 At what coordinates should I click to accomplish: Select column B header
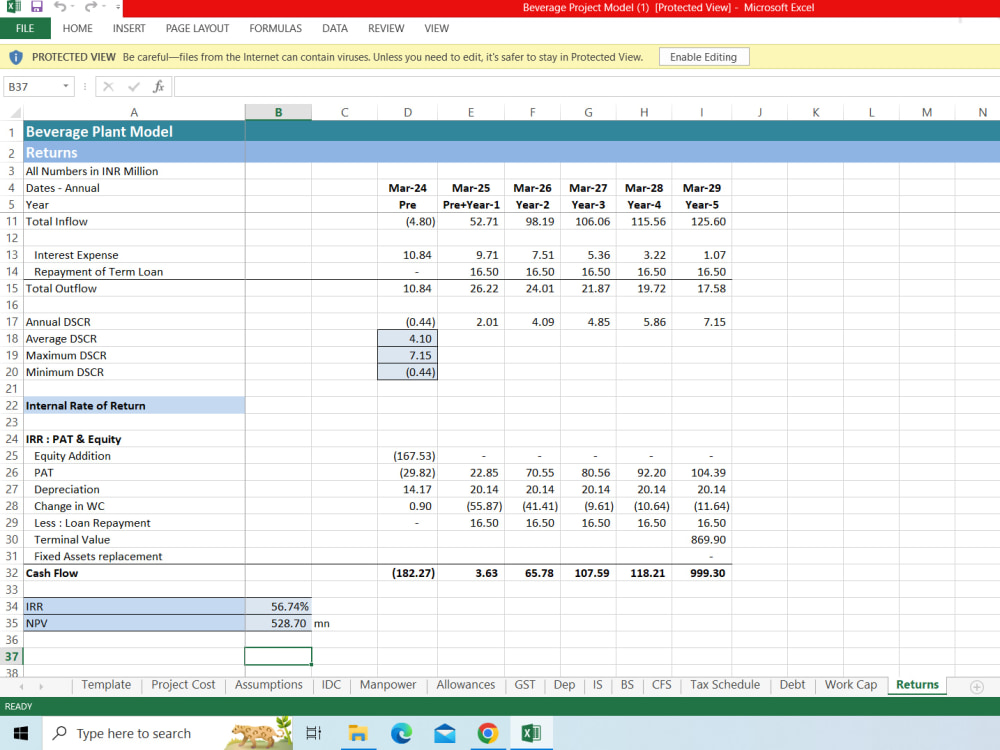[x=279, y=112]
